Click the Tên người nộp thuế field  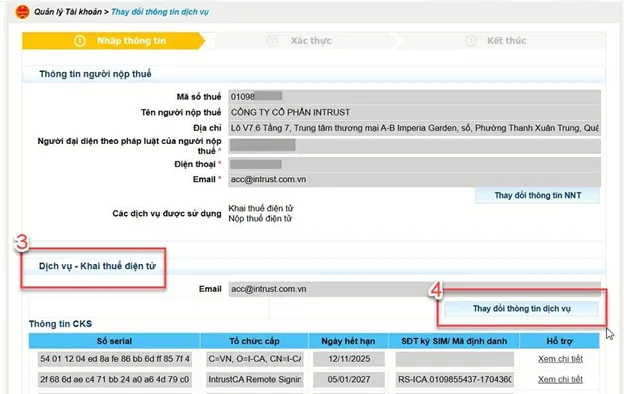[x=414, y=112]
